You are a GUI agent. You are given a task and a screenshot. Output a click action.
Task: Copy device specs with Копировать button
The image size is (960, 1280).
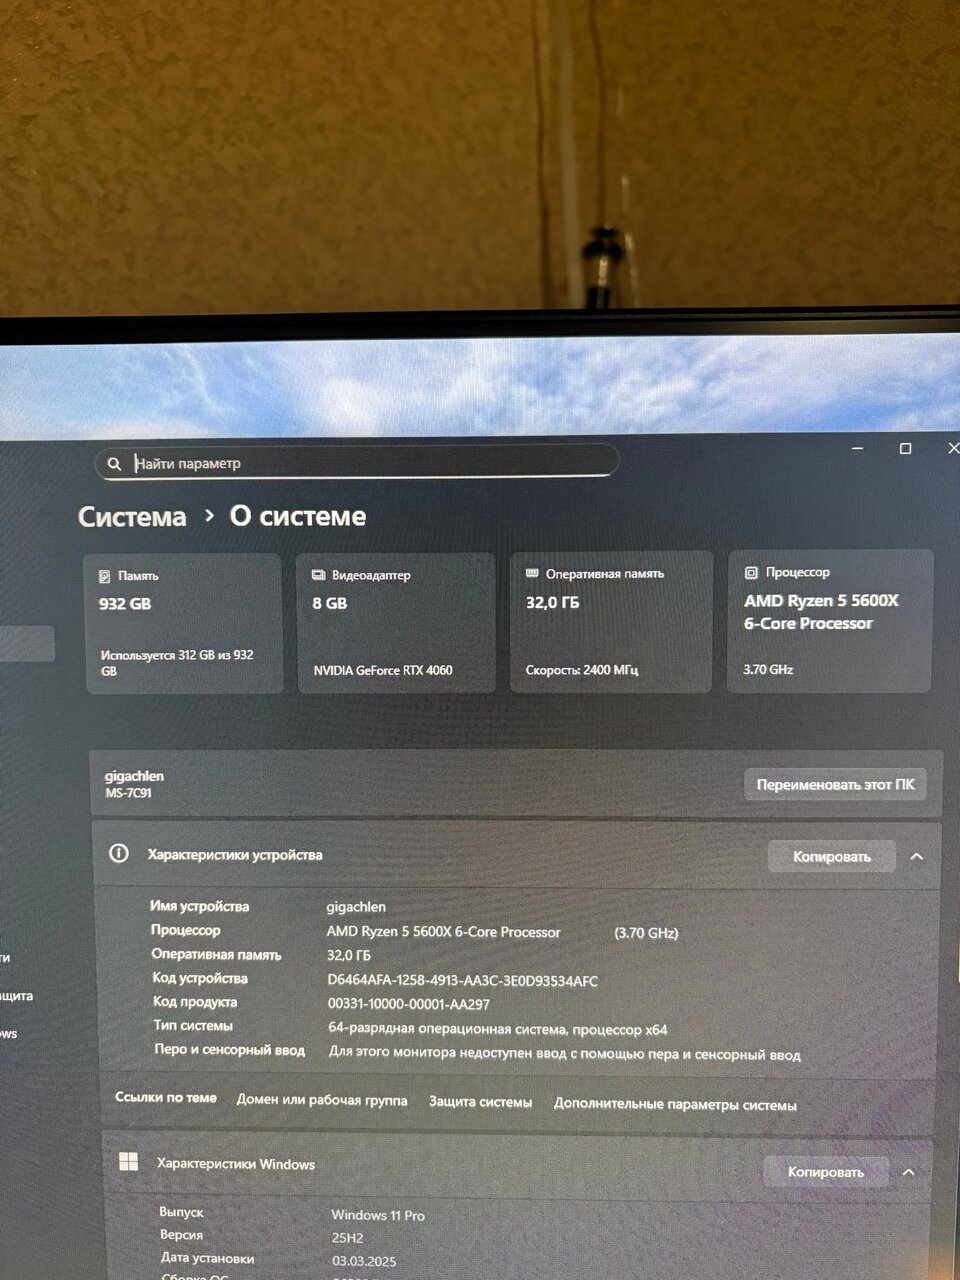(831, 857)
